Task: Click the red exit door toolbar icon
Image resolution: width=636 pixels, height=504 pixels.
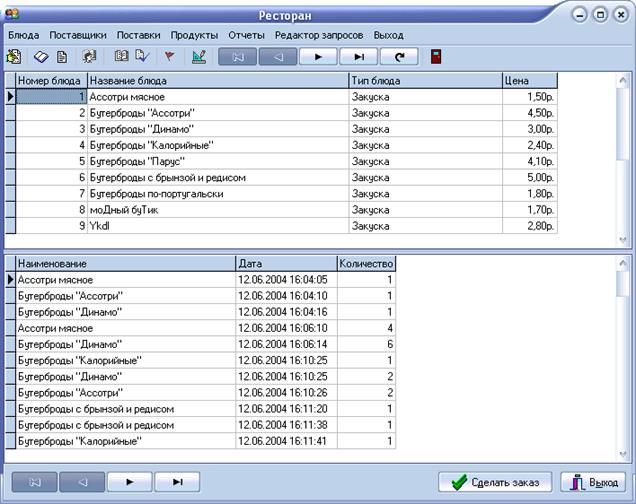Action: point(437,57)
